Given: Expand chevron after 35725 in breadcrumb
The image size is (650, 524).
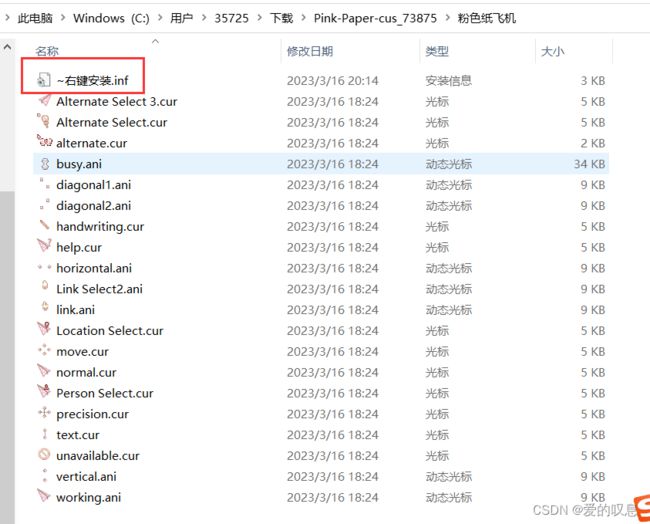Looking at the screenshot, I should tap(260, 18).
